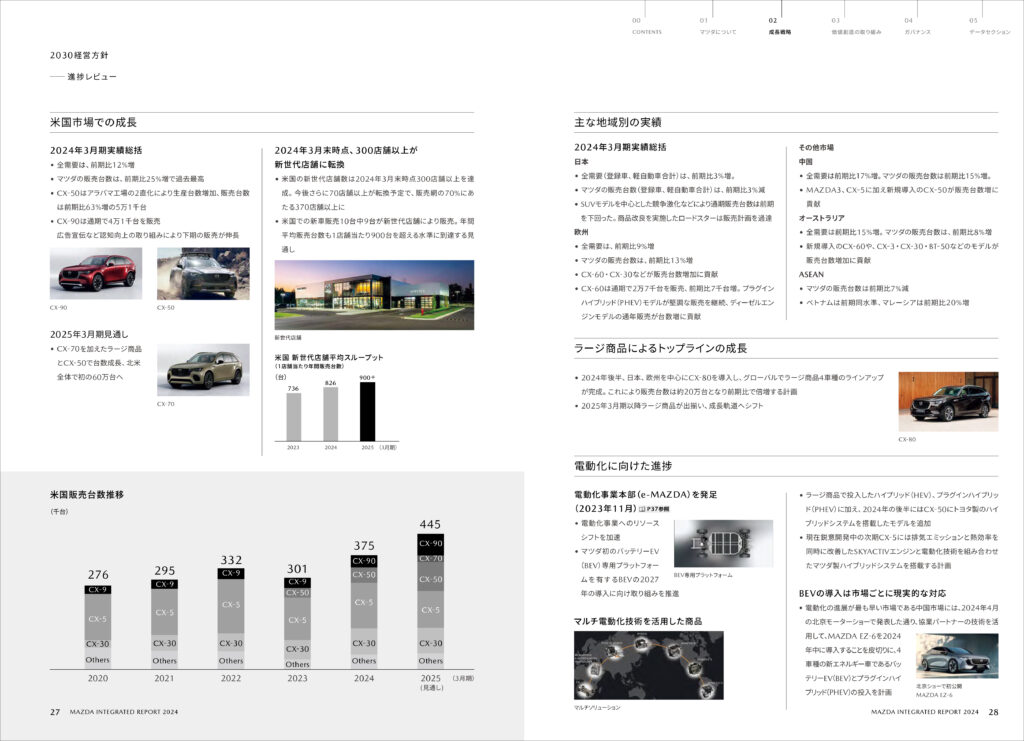The height and width of the screenshot is (741, 1024).
Task: Click the CX-5 segment in the 2020 bar
Action: click(98, 616)
